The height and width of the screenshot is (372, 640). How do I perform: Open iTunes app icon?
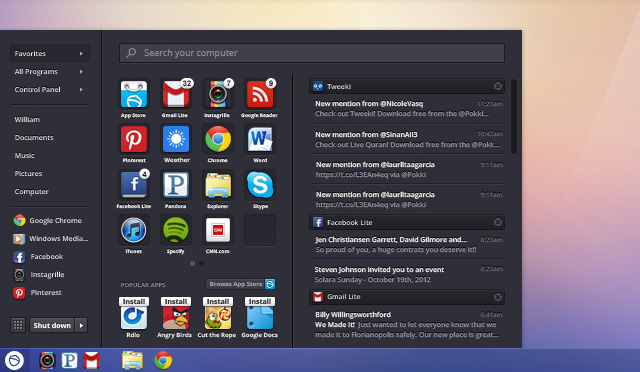pyautogui.click(x=134, y=230)
